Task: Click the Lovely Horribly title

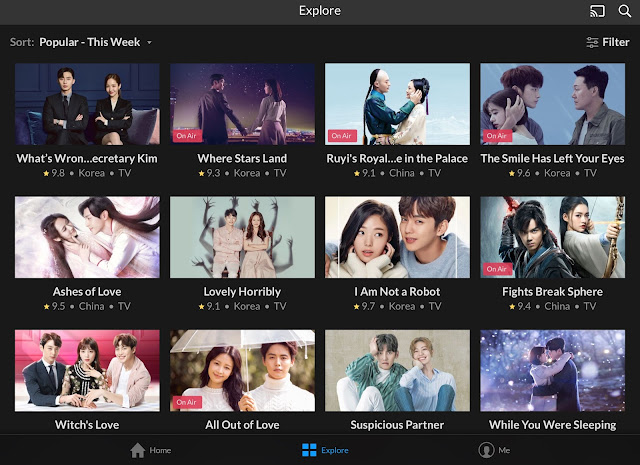Action: 242,291
